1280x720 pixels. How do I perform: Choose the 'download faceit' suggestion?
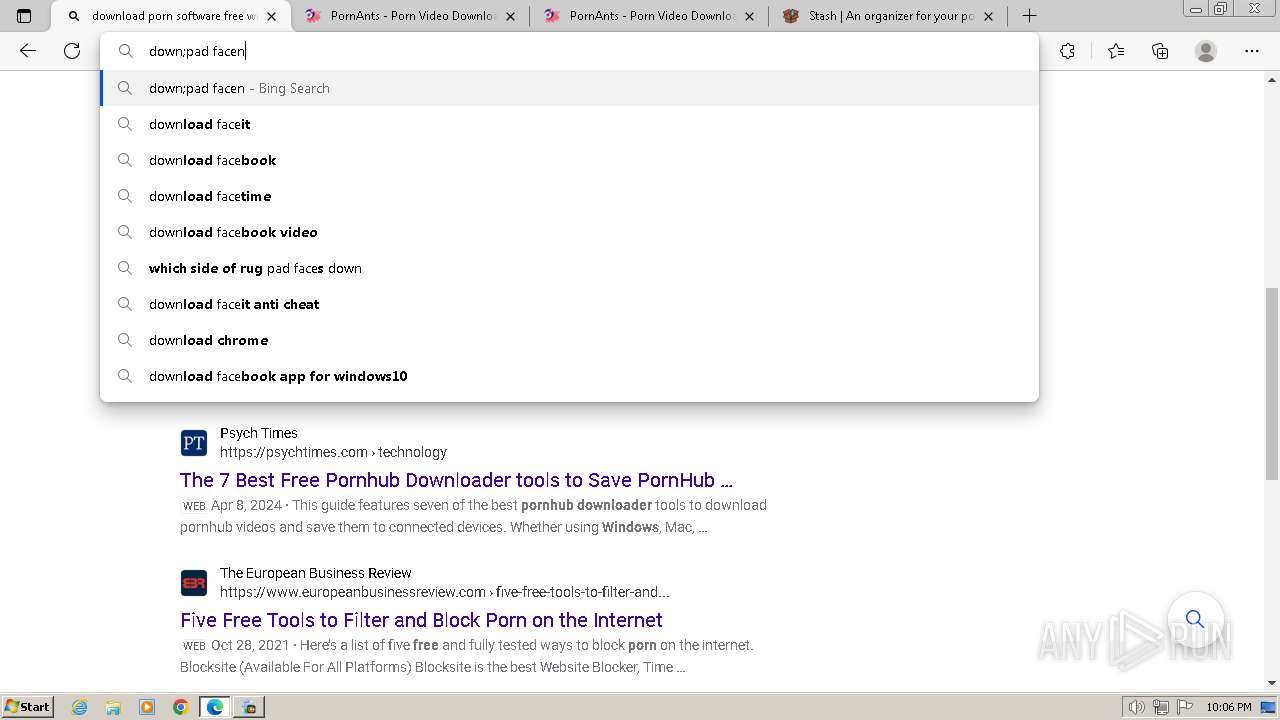570,124
